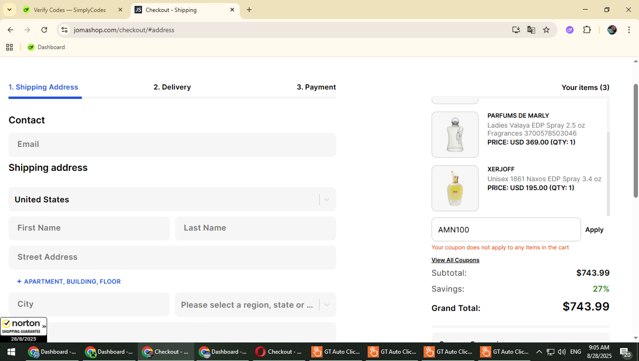
Task: Add Apartment, Building, Floor line
Action: point(69,282)
